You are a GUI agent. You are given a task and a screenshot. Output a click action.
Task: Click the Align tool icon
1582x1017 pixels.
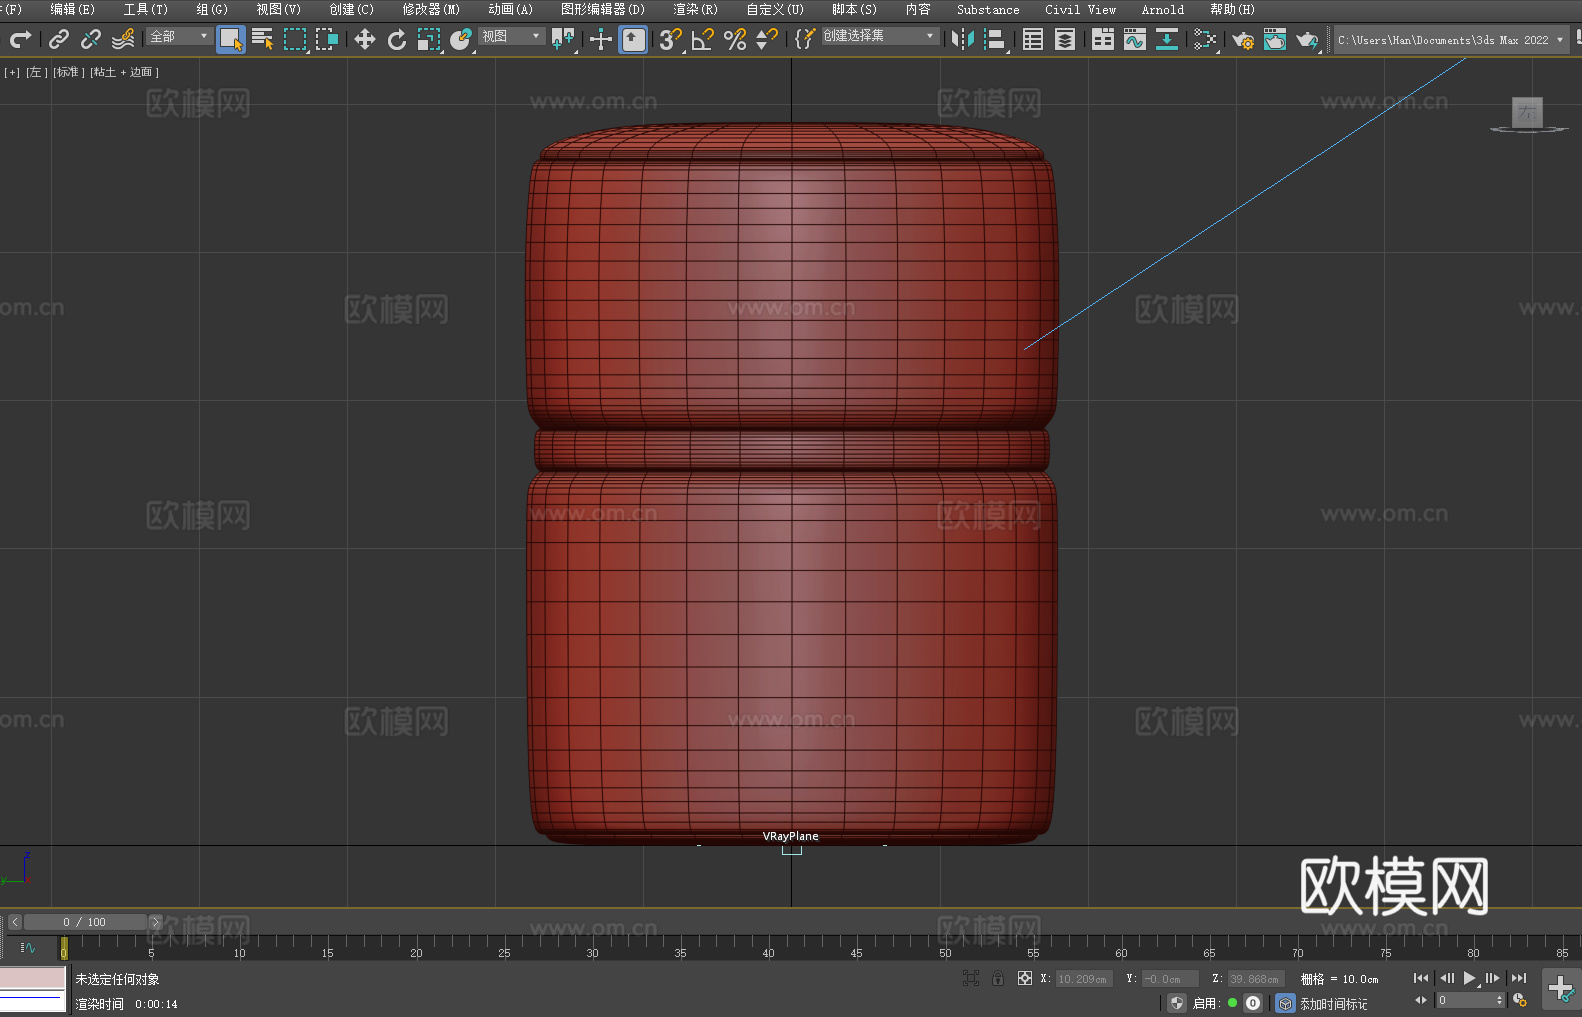(x=995, y=39)
